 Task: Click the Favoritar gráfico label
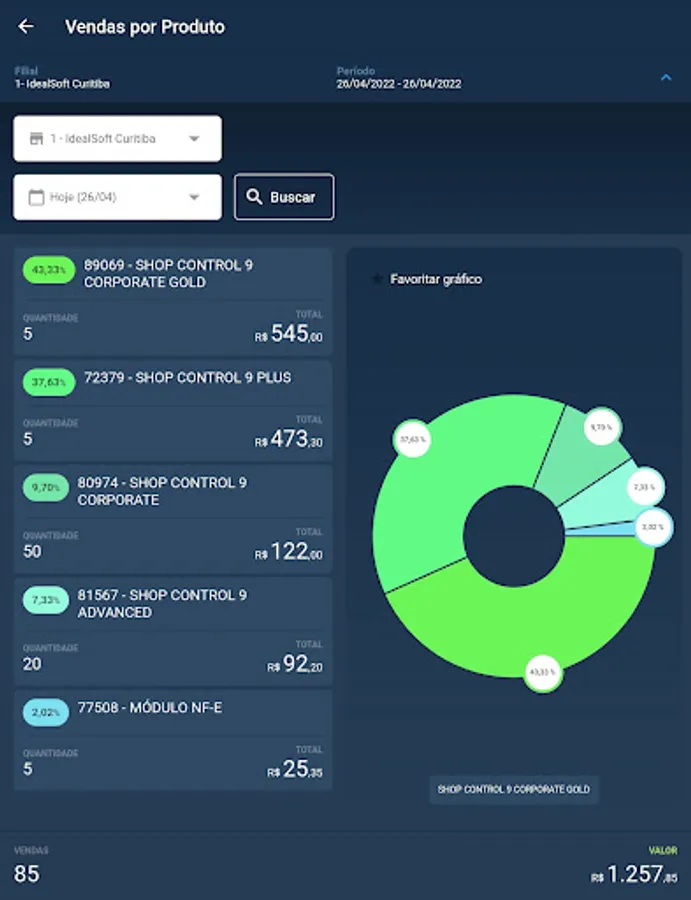tap(436, 279)
